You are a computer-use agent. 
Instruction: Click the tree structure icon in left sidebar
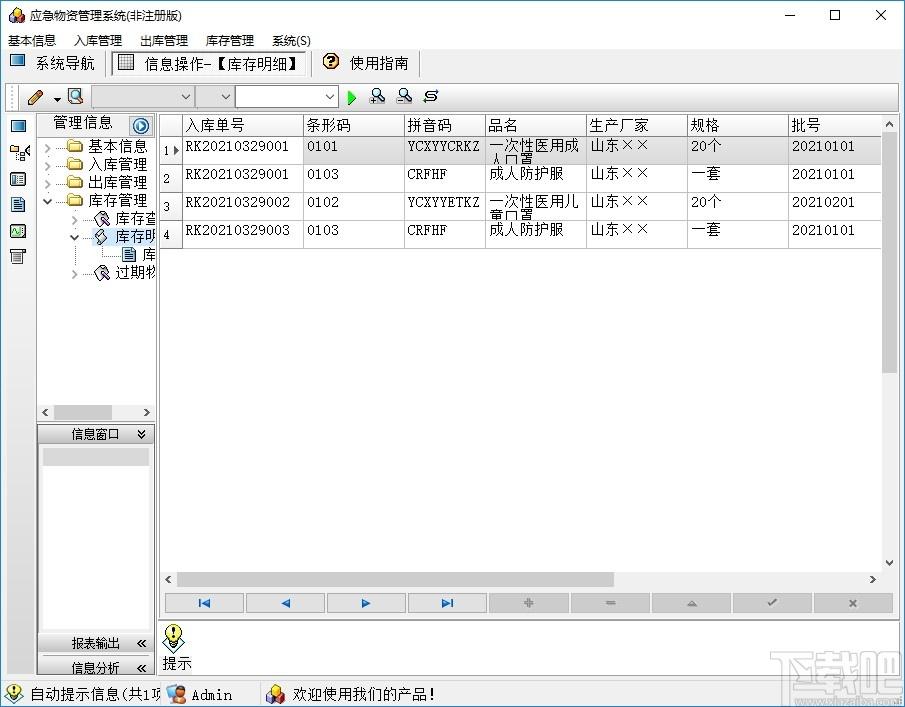click(20, 152)
